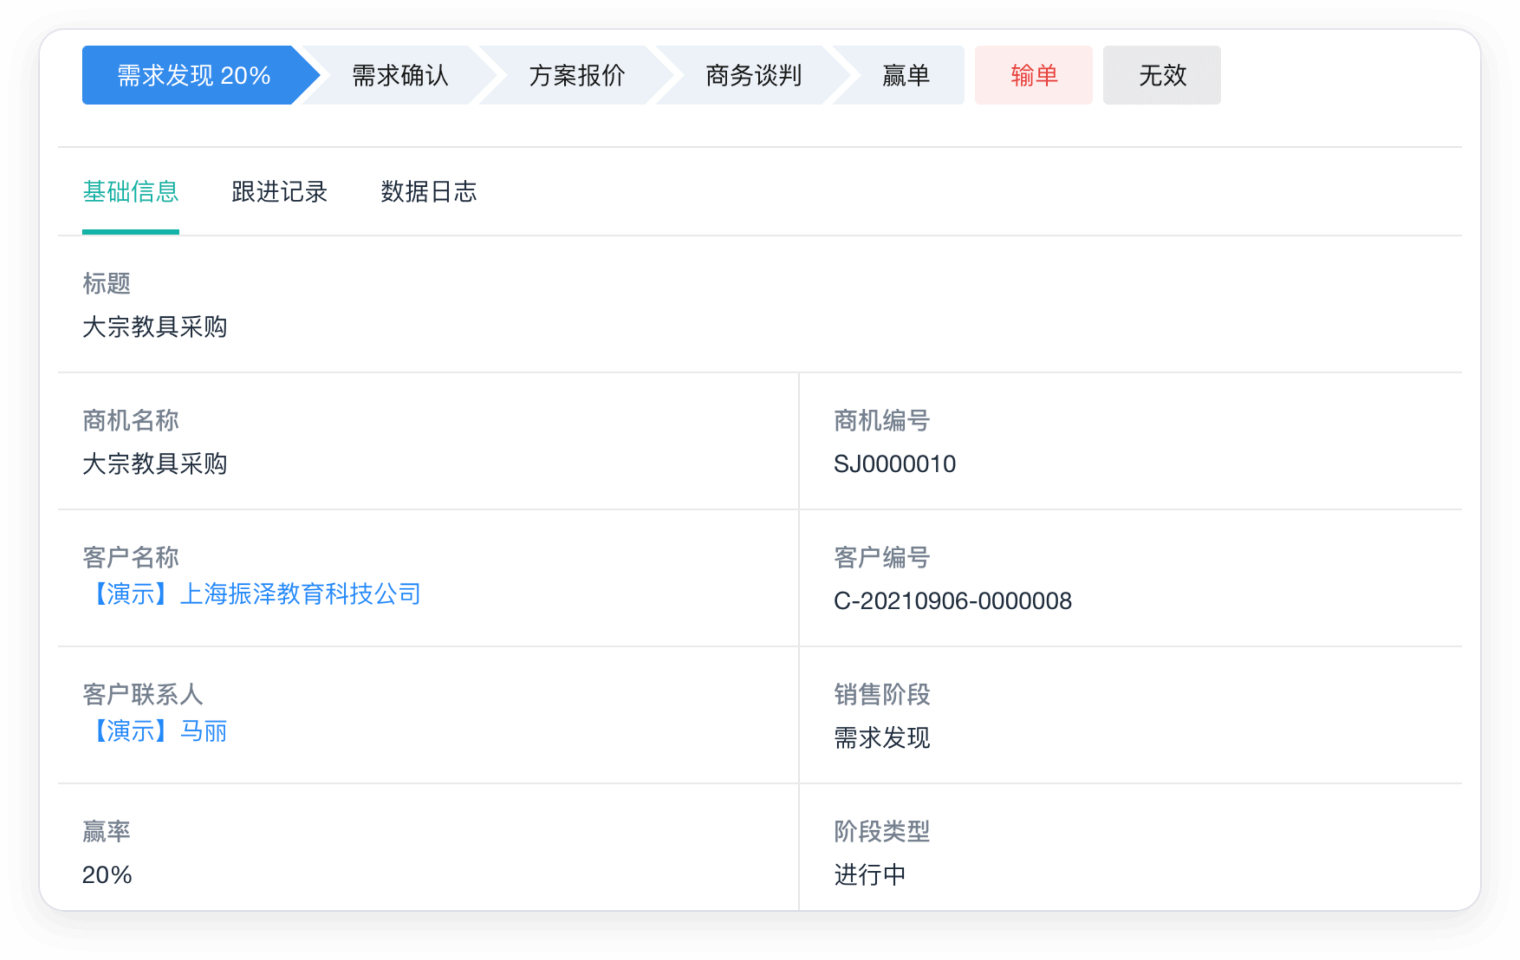Select opportunity number SJ0000010
The width and height of the screenshot is (1520, 960).
click(895, 464)
